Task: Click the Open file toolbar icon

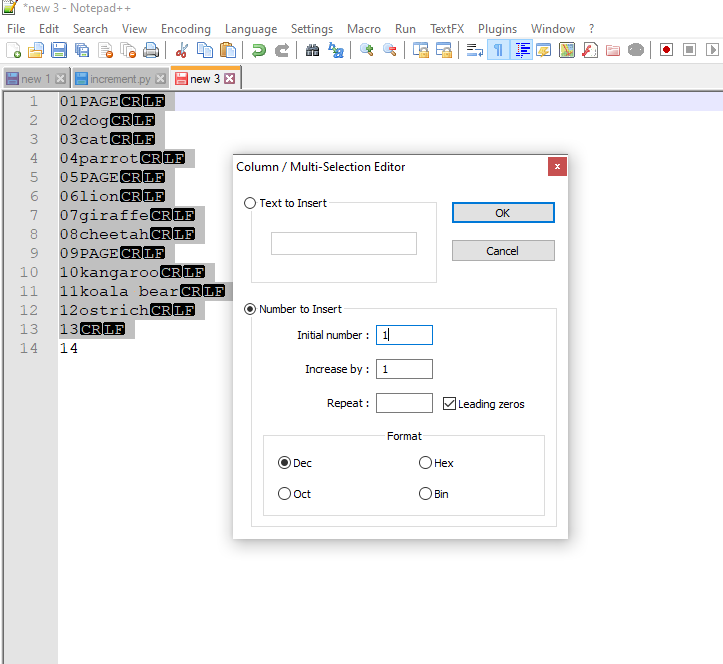Action: 36,50
